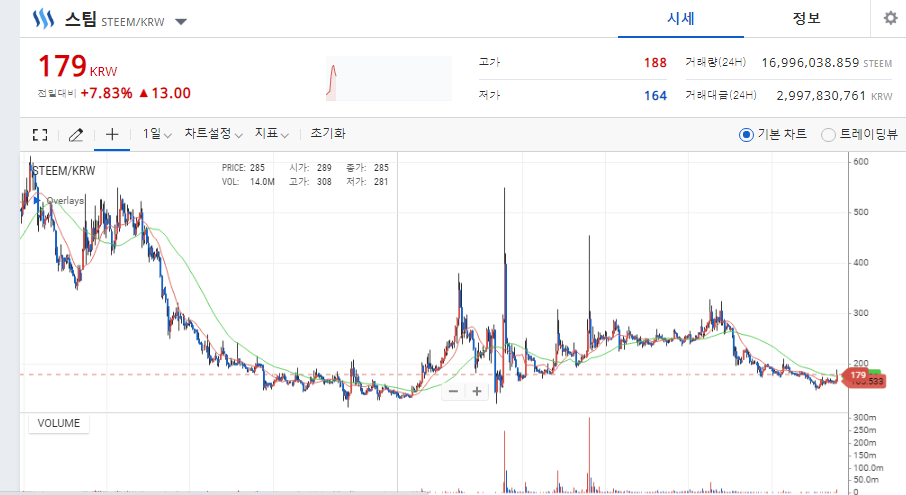Click the VOL: 14.0M readout
This screenshot has height=495, width=906.
(x=248, y=181)
